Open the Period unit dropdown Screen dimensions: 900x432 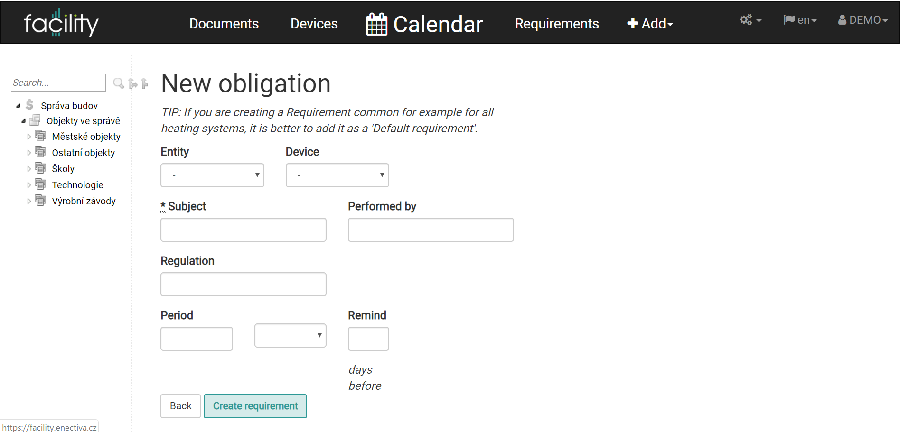(290, 336)
